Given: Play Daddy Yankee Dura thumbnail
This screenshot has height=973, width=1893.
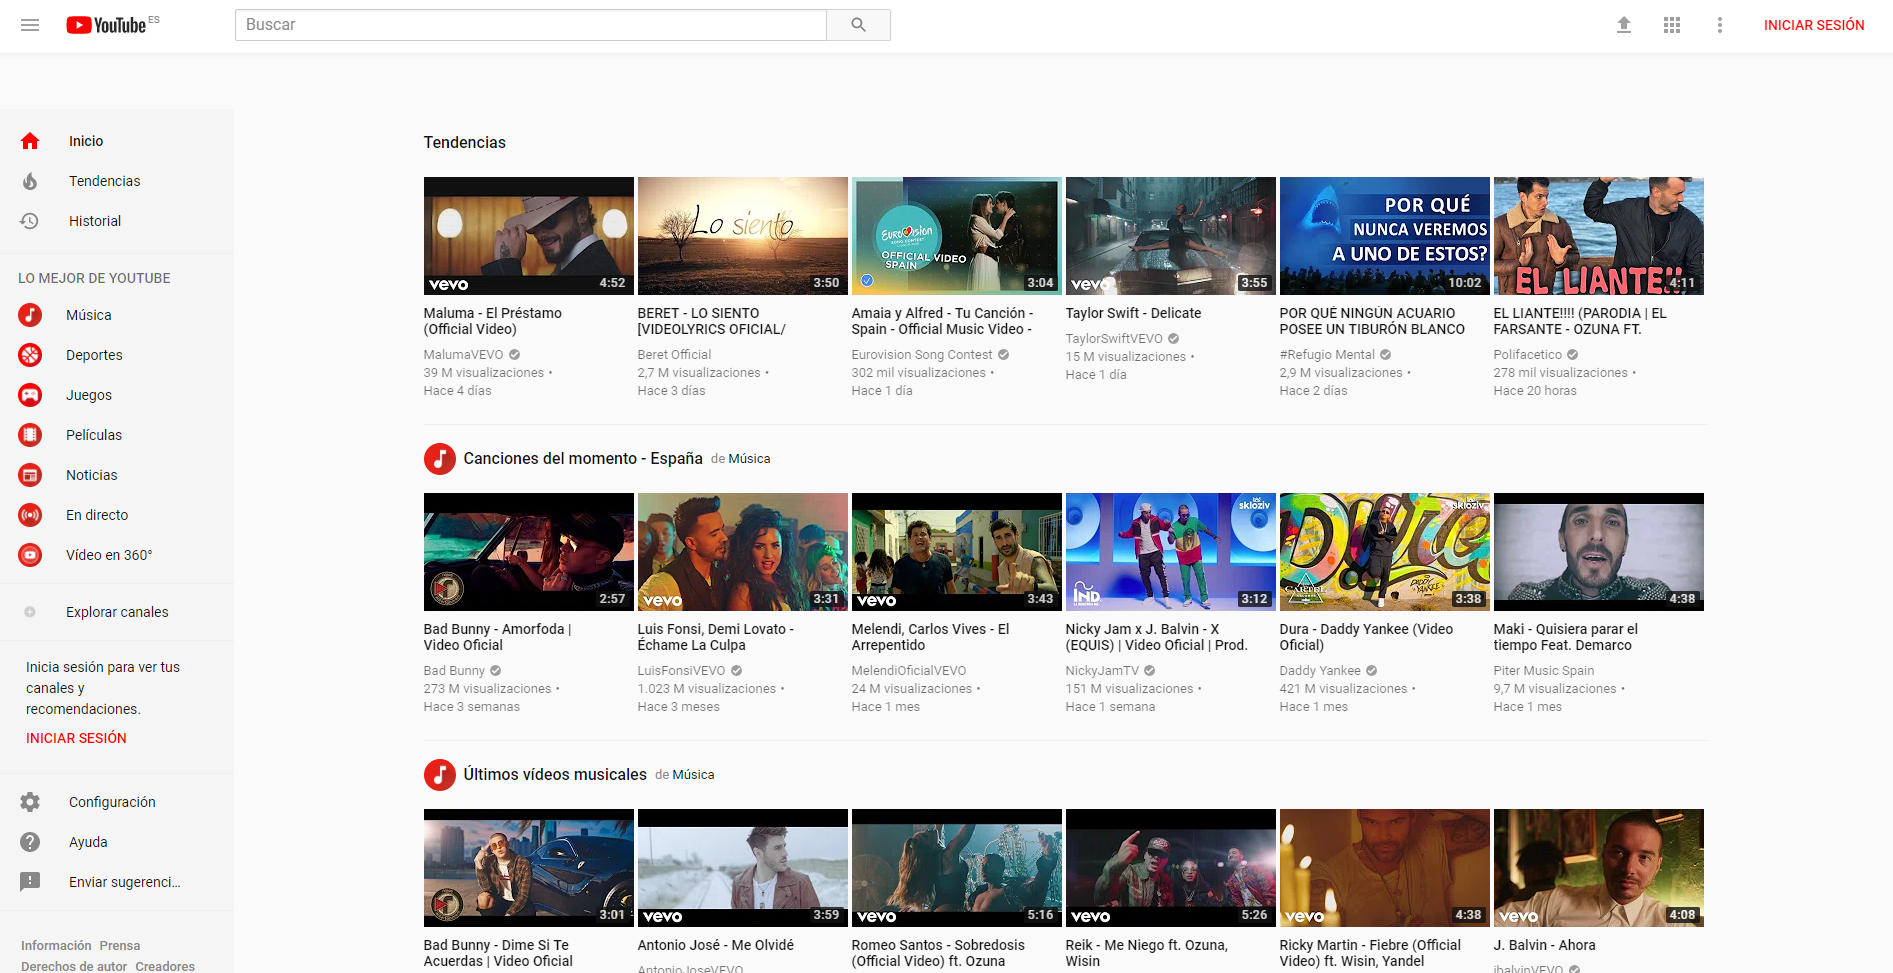Looking at the screenshot, I should coord(1385,552).
